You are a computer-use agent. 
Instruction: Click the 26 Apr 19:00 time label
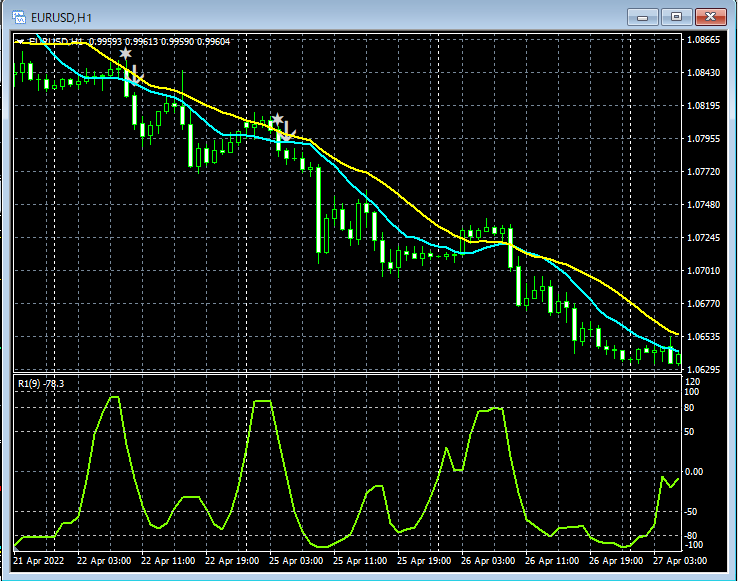[x=616, y=561]
